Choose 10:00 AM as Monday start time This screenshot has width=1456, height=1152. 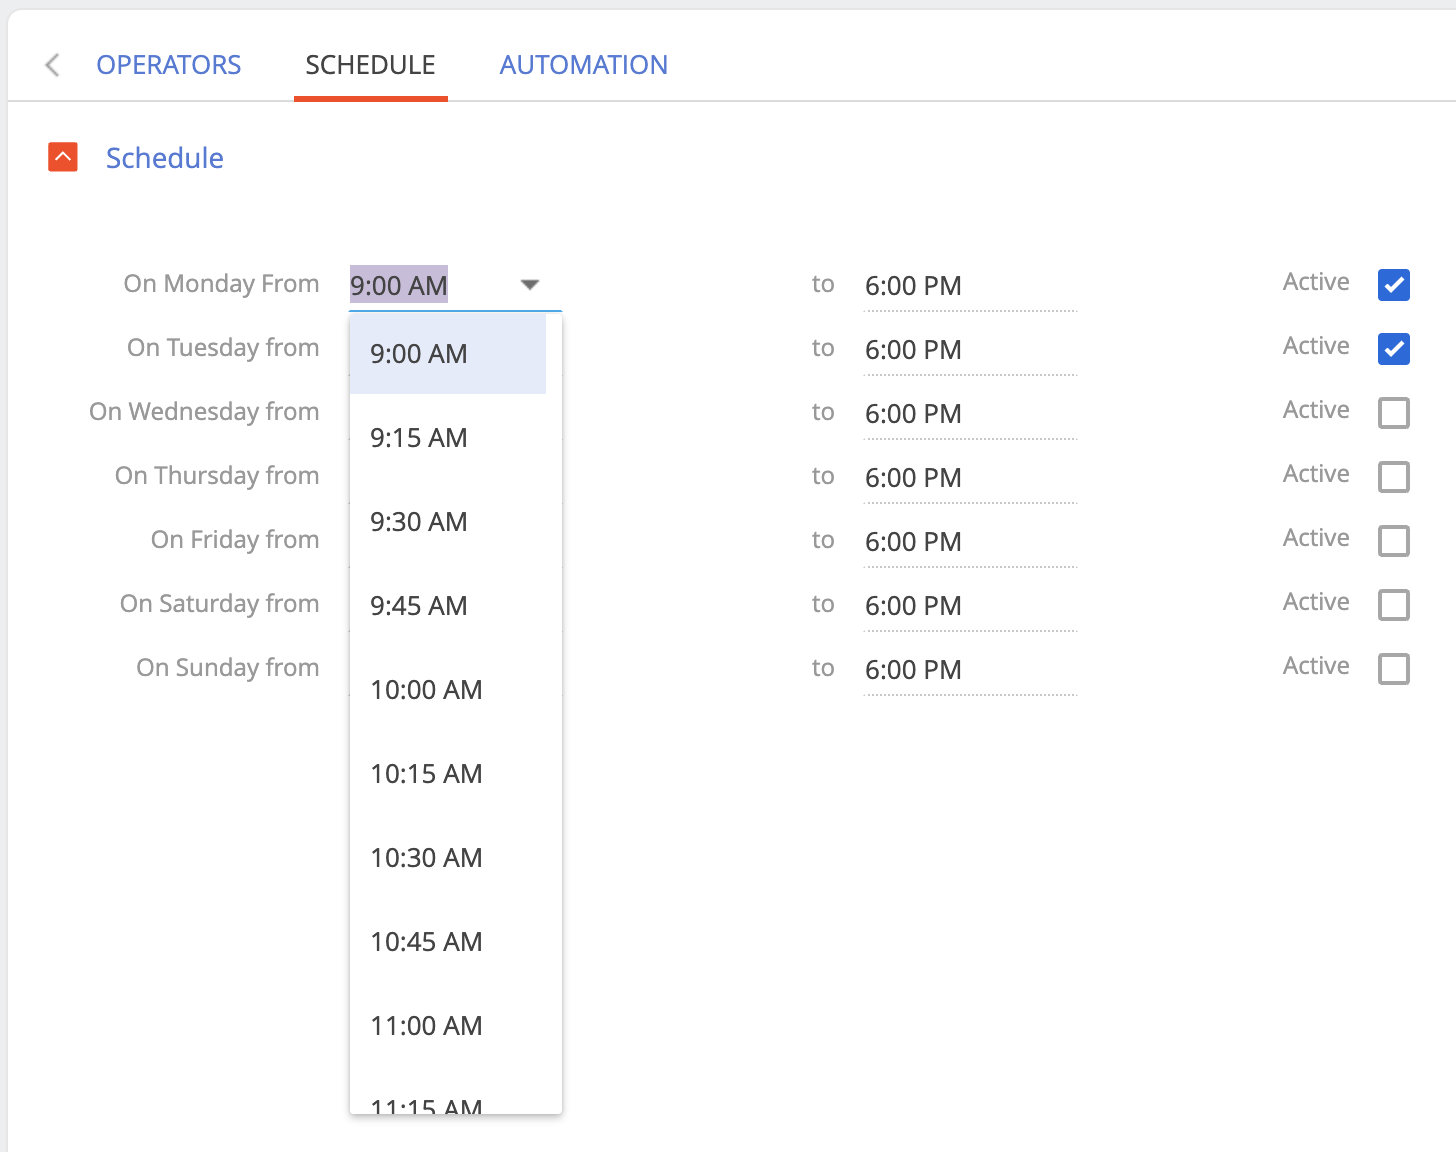pos(426,689)
